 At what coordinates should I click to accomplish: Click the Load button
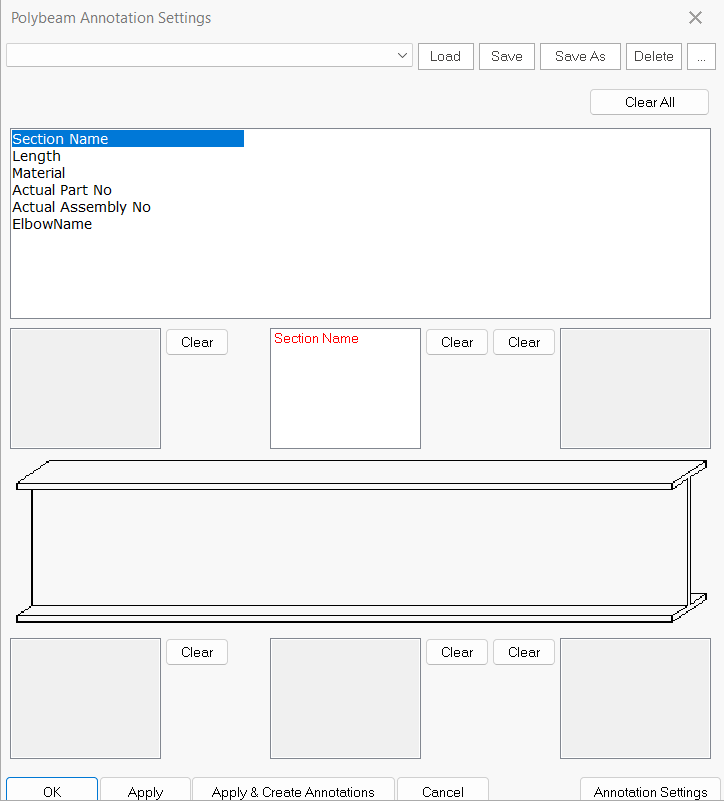tap(445, 56)
